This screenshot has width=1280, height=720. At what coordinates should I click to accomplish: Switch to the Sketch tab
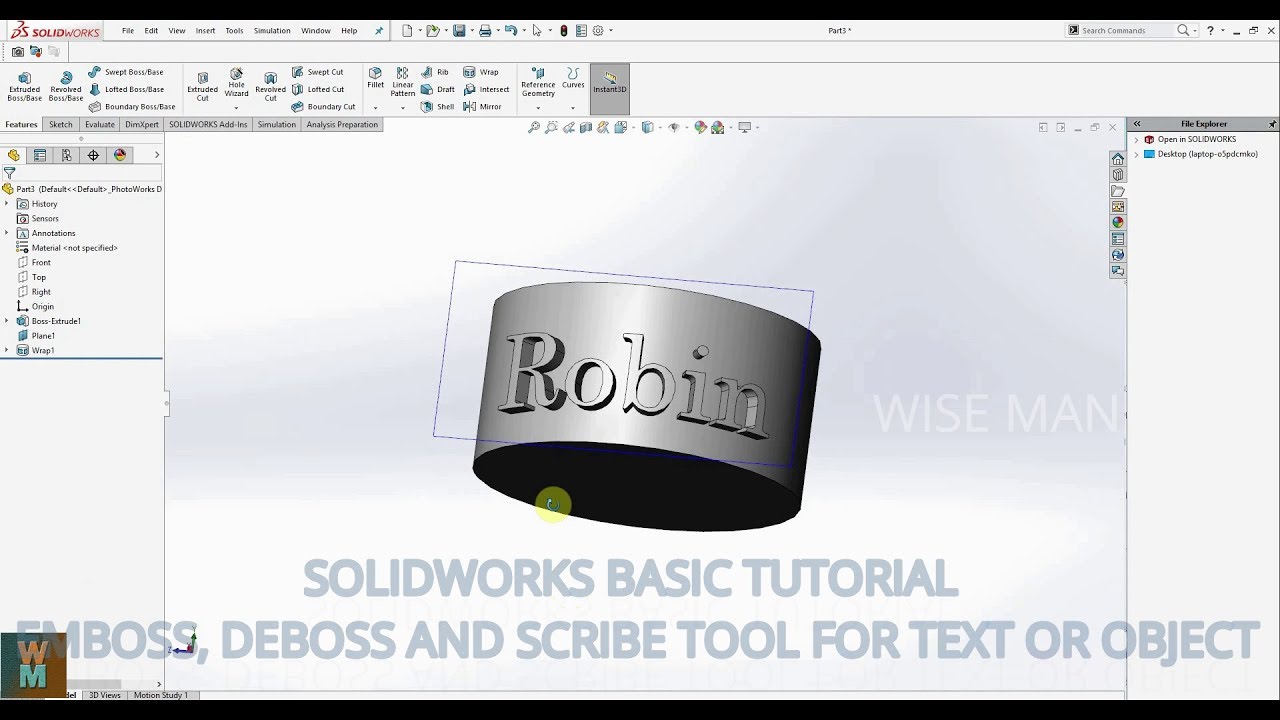click(61, 125)
